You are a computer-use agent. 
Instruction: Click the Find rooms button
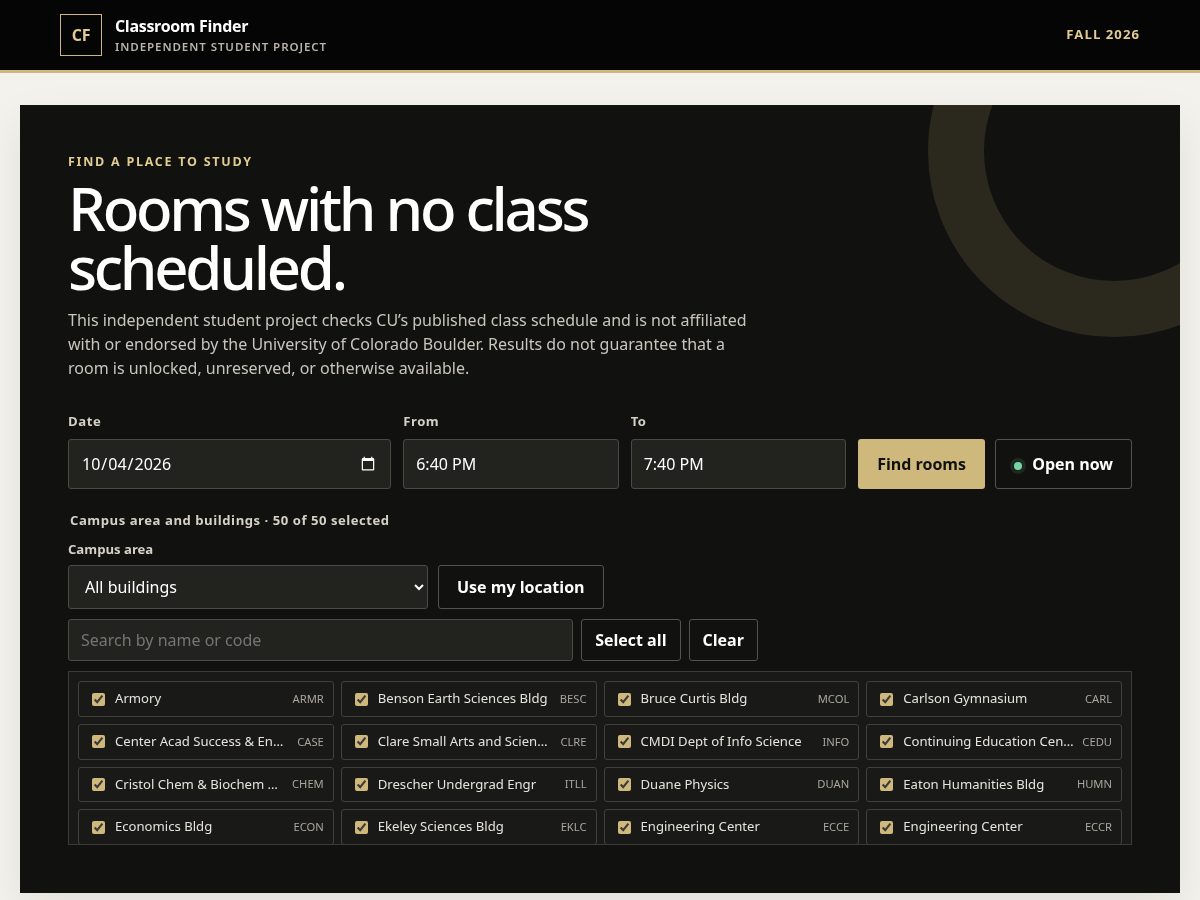[921, 464]
